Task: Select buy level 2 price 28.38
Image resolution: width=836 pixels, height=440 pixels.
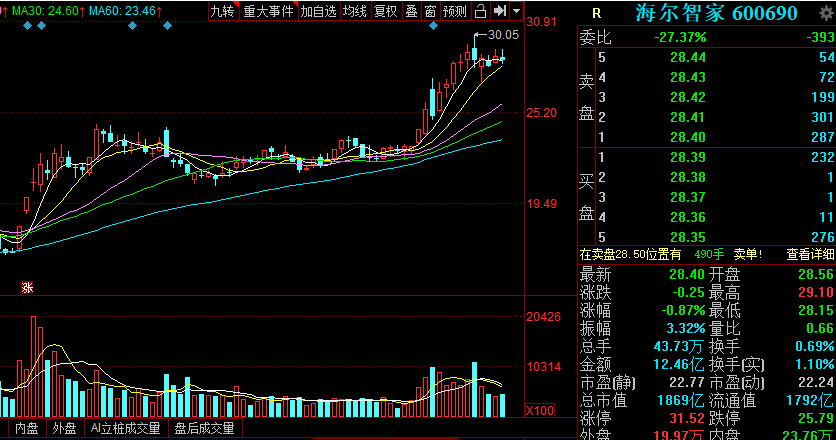Action: point(688,177)
